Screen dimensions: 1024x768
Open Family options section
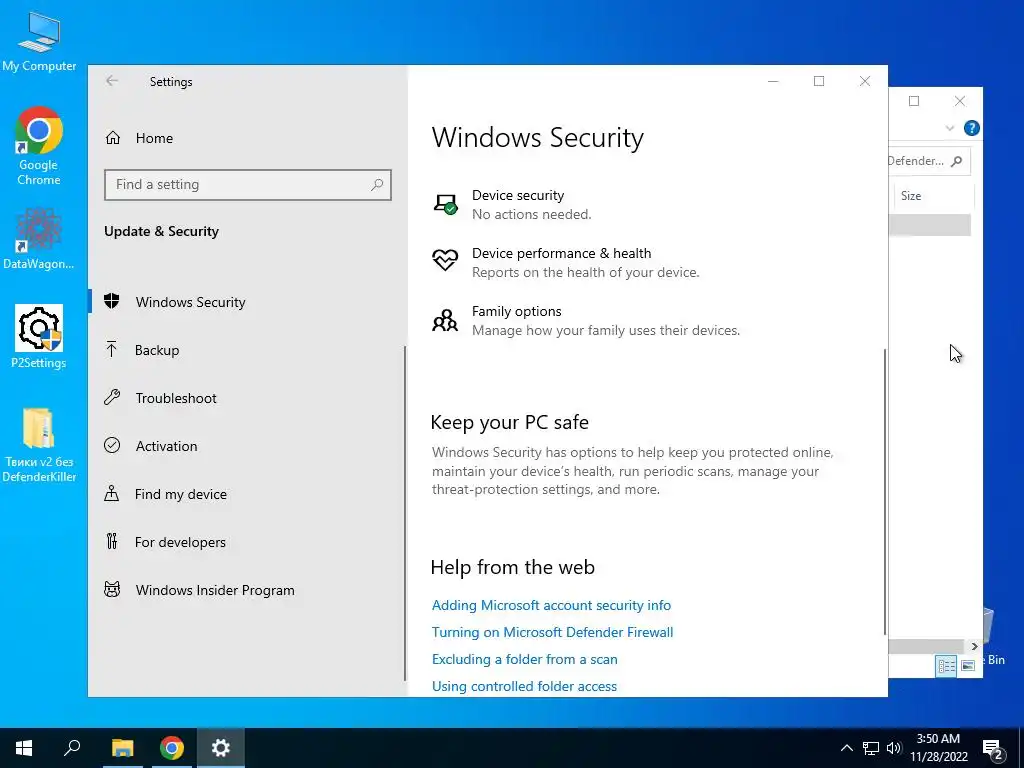pos(586,321)
